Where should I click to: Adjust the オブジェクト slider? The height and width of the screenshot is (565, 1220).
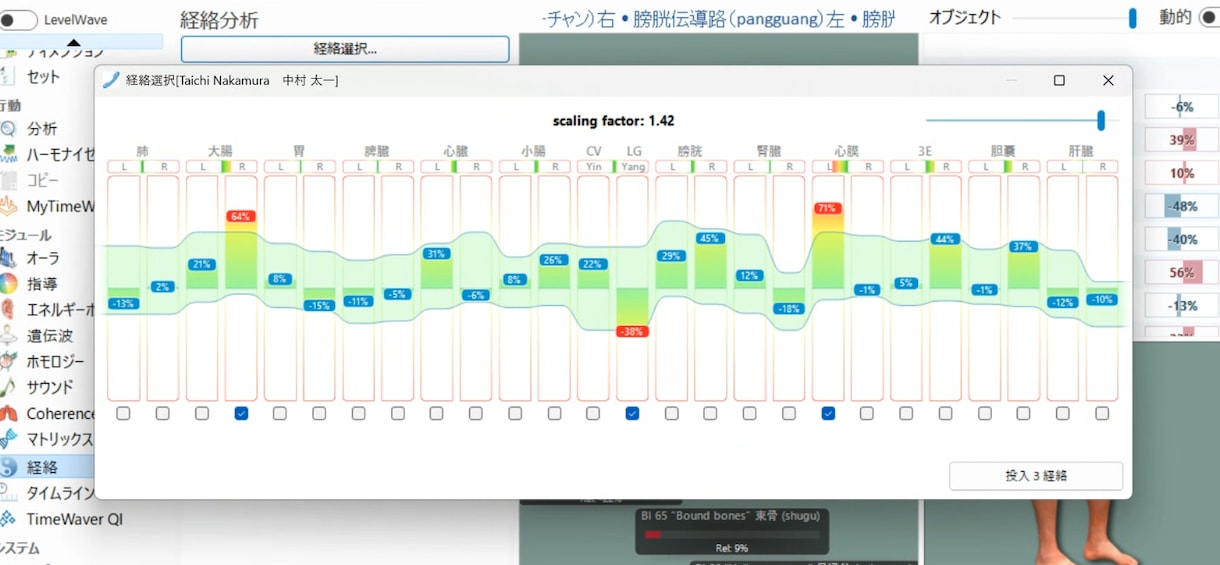pyautogui.click(x=1133, y=18)
